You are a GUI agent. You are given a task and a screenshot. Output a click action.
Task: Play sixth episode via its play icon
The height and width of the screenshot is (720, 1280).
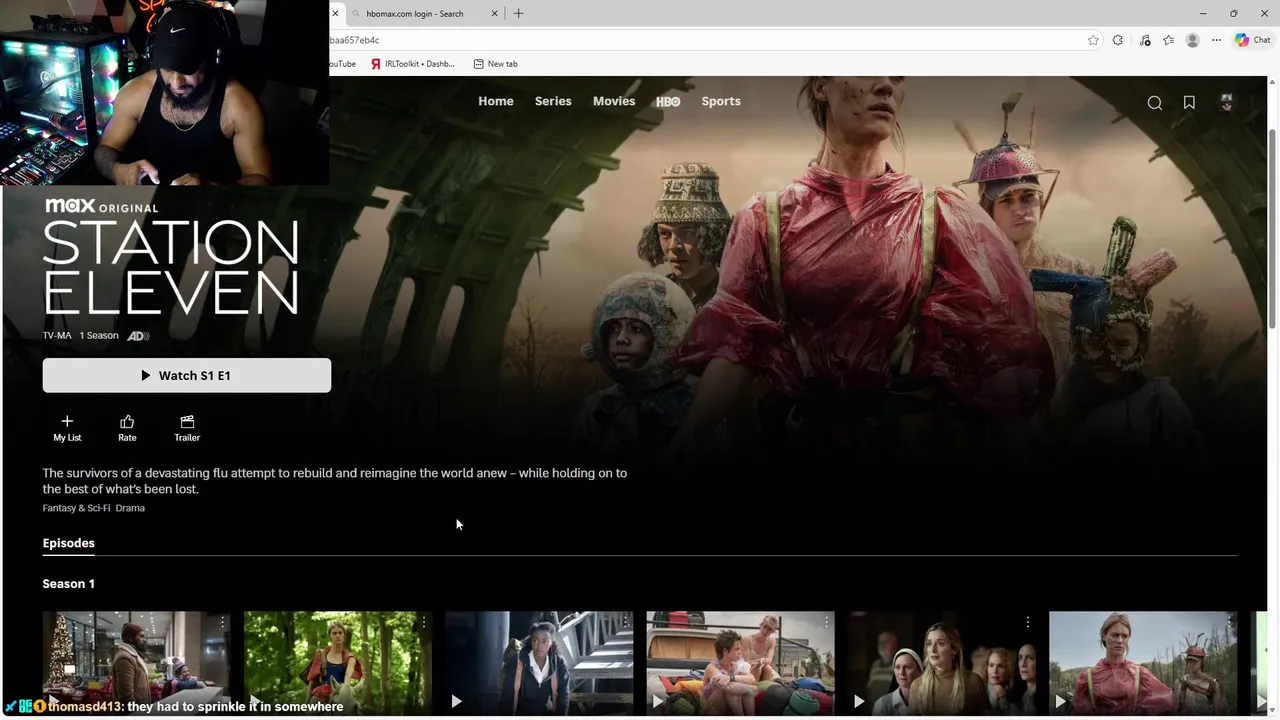click(x=1060, y=702)
